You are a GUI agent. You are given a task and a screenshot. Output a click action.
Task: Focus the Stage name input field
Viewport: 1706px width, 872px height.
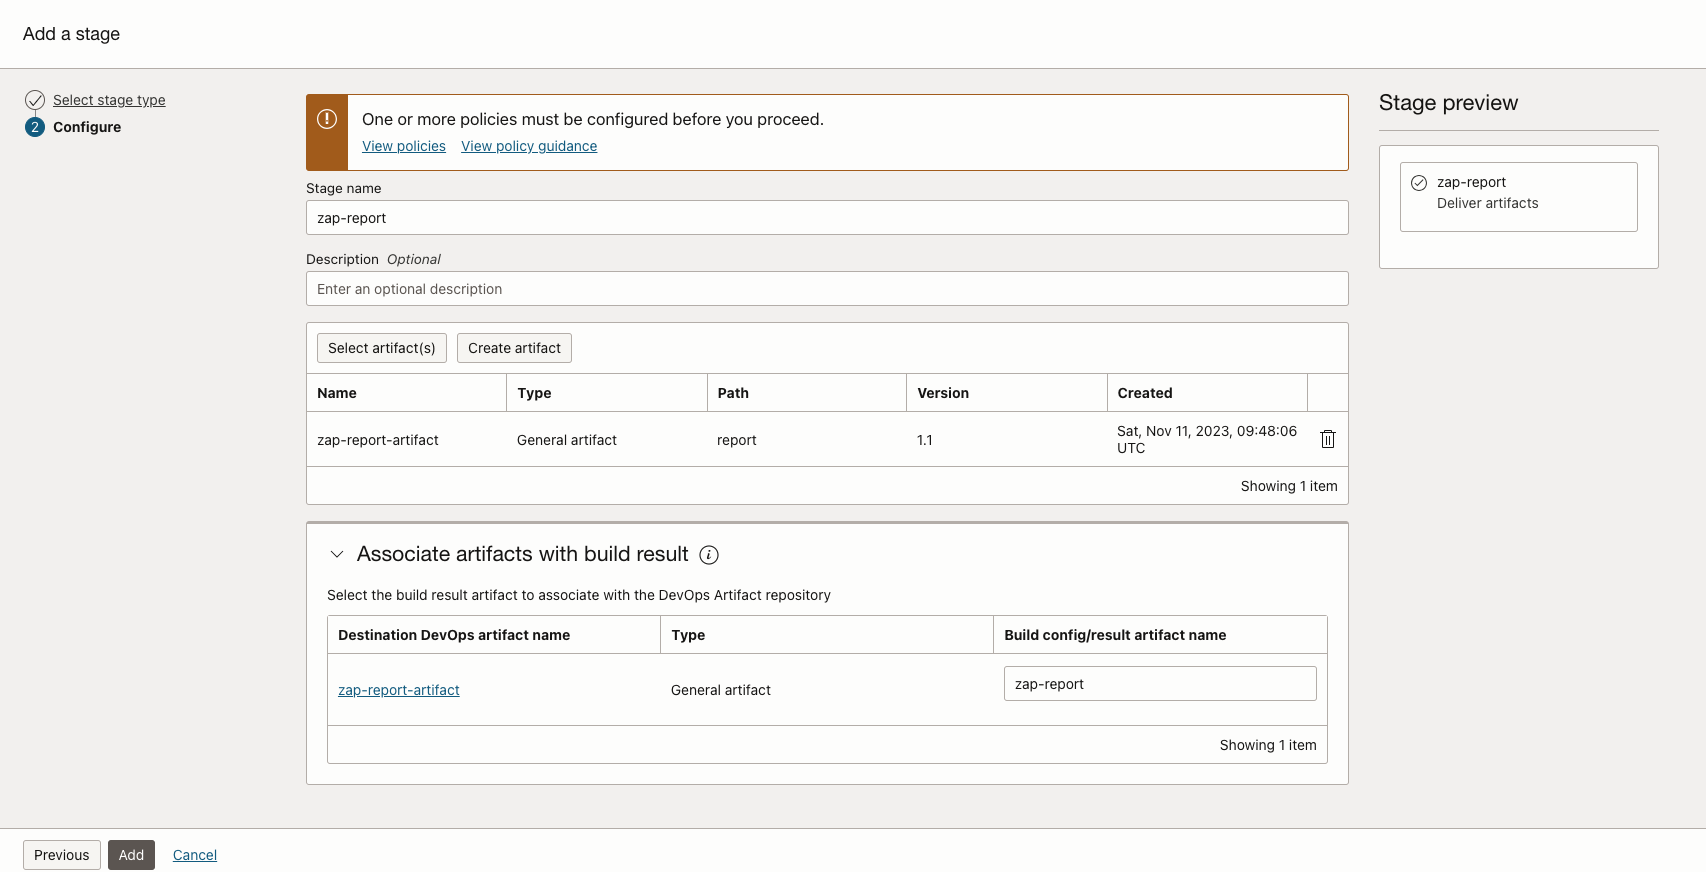(827, 218)
